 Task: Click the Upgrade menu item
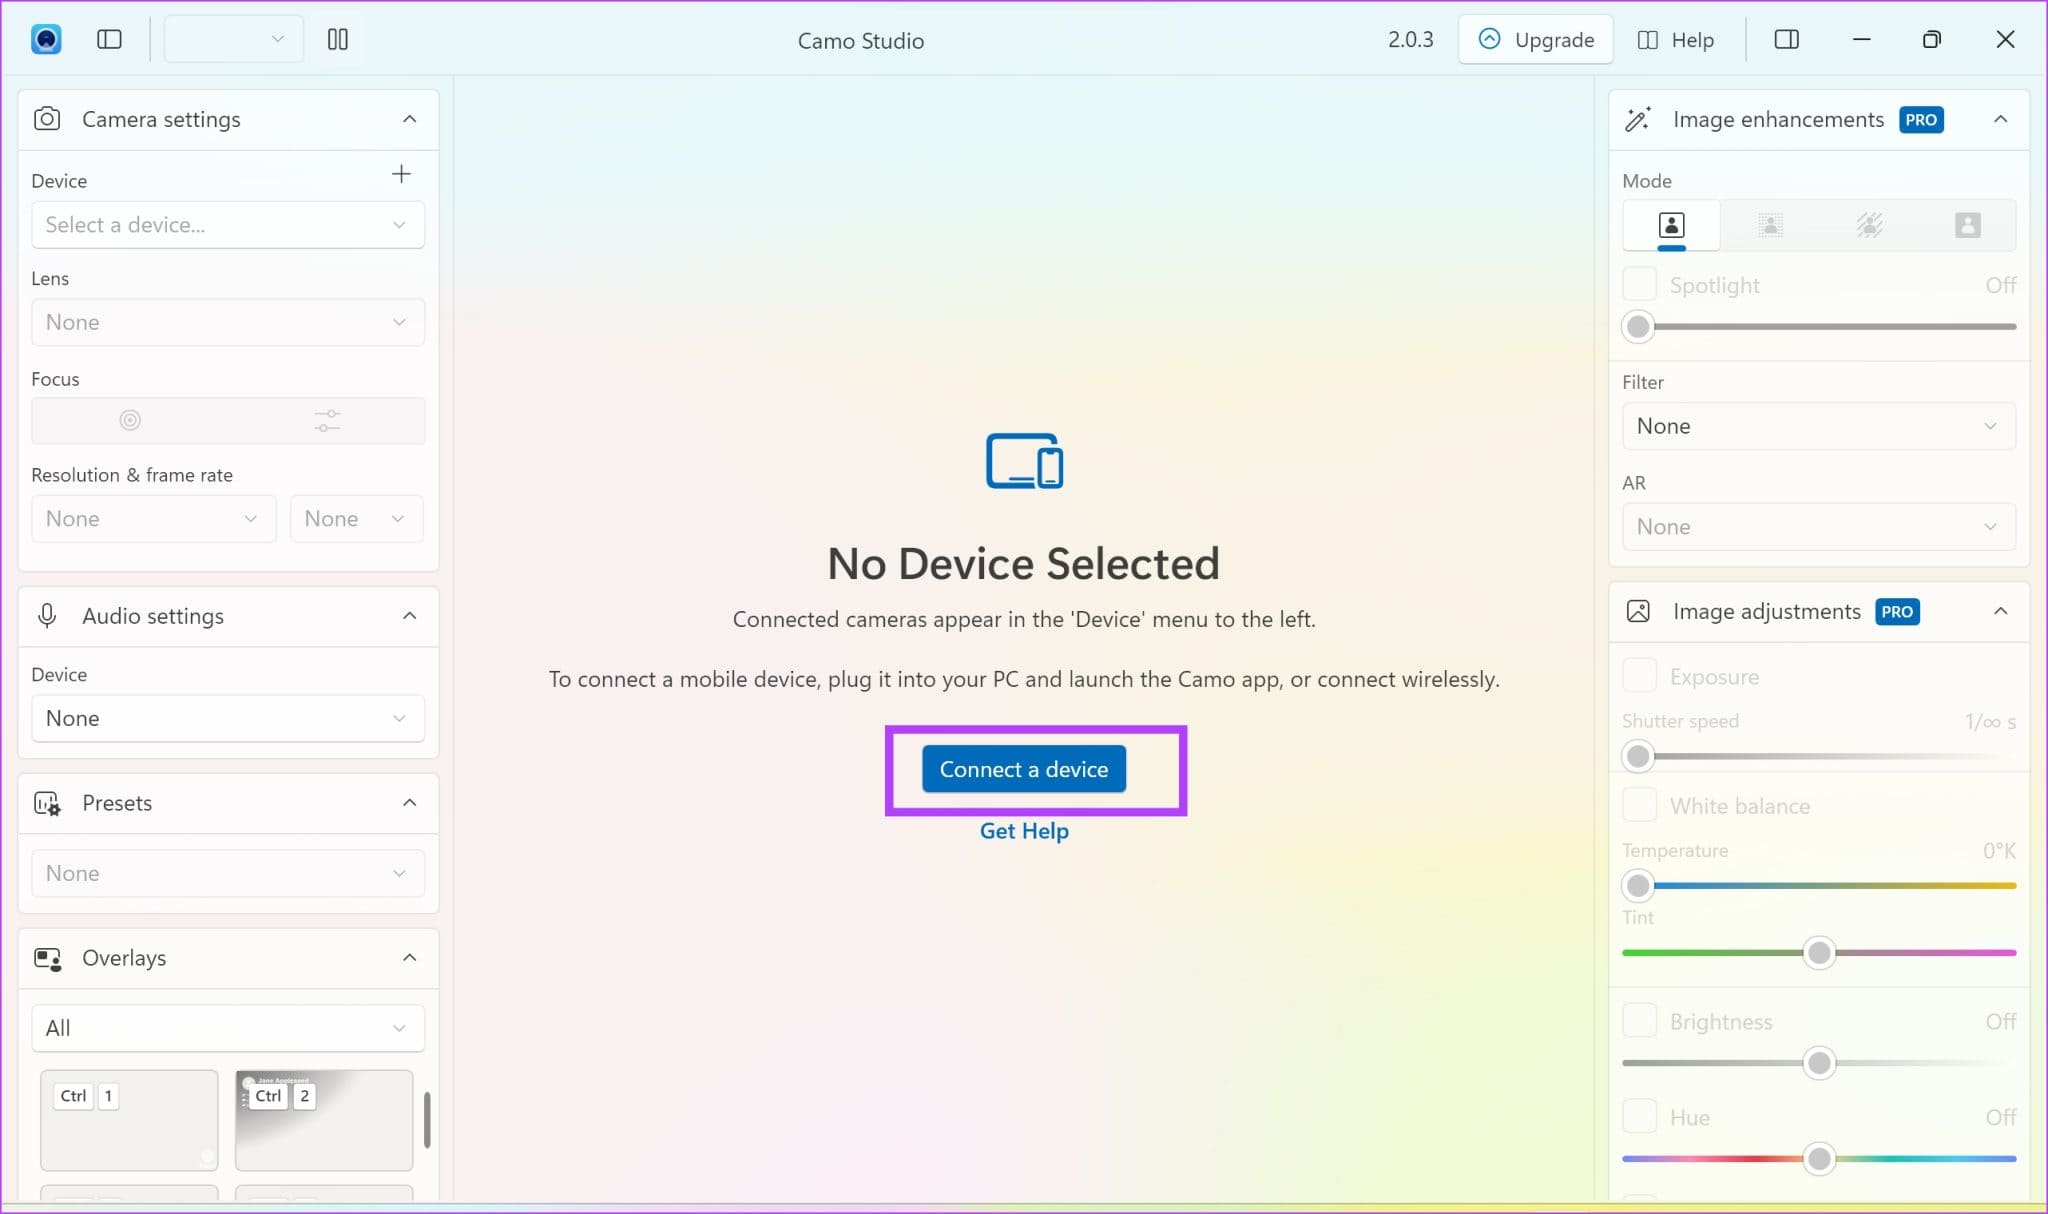tap(1535, 39)
